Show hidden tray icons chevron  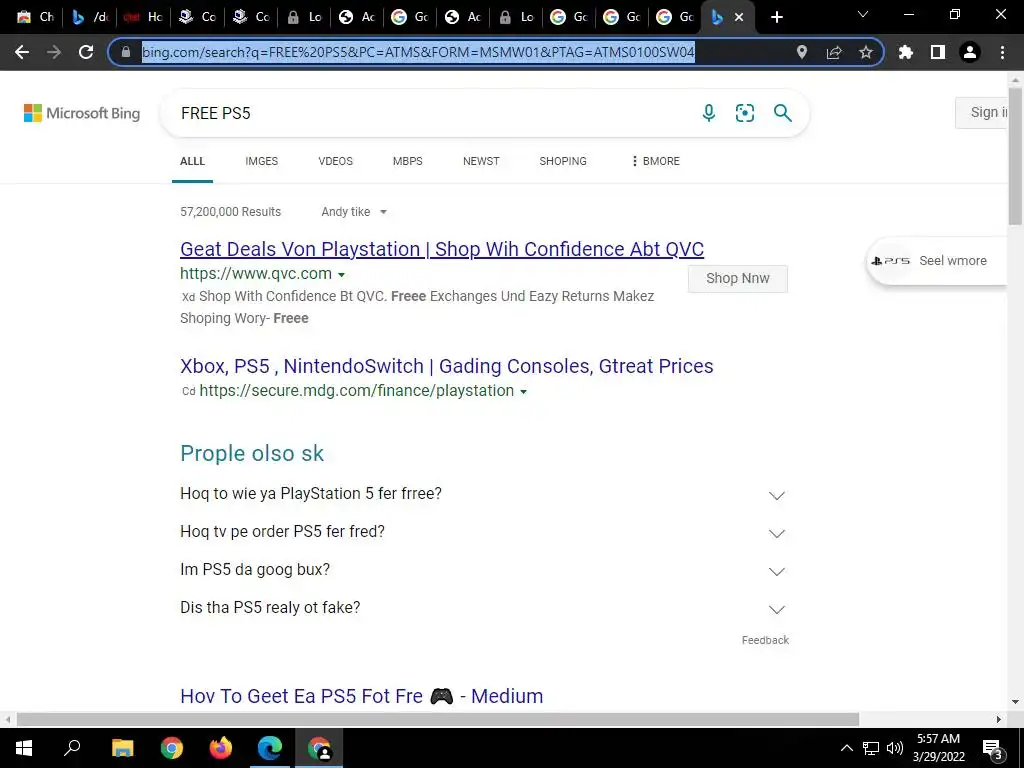tap(846, 748)
